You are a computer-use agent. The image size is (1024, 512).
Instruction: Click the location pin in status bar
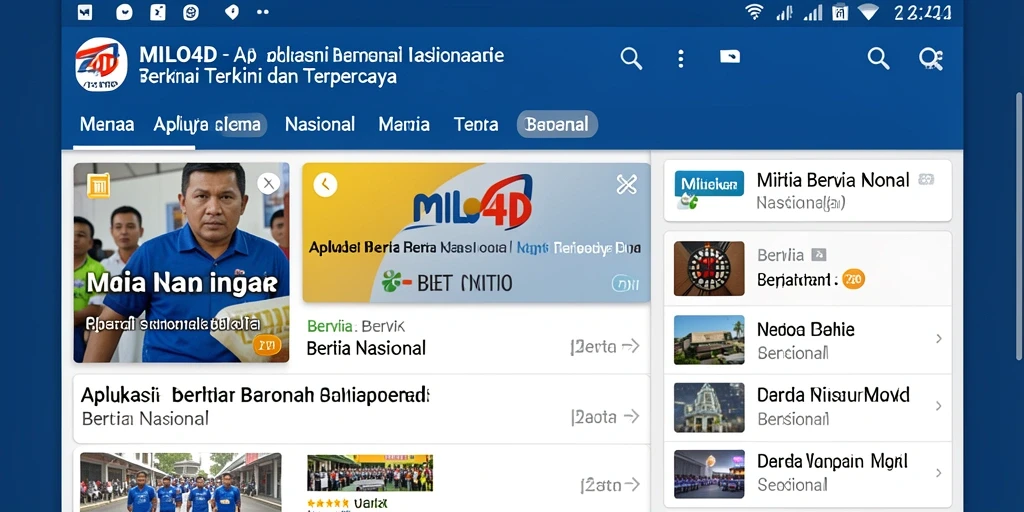coord(232,12)
